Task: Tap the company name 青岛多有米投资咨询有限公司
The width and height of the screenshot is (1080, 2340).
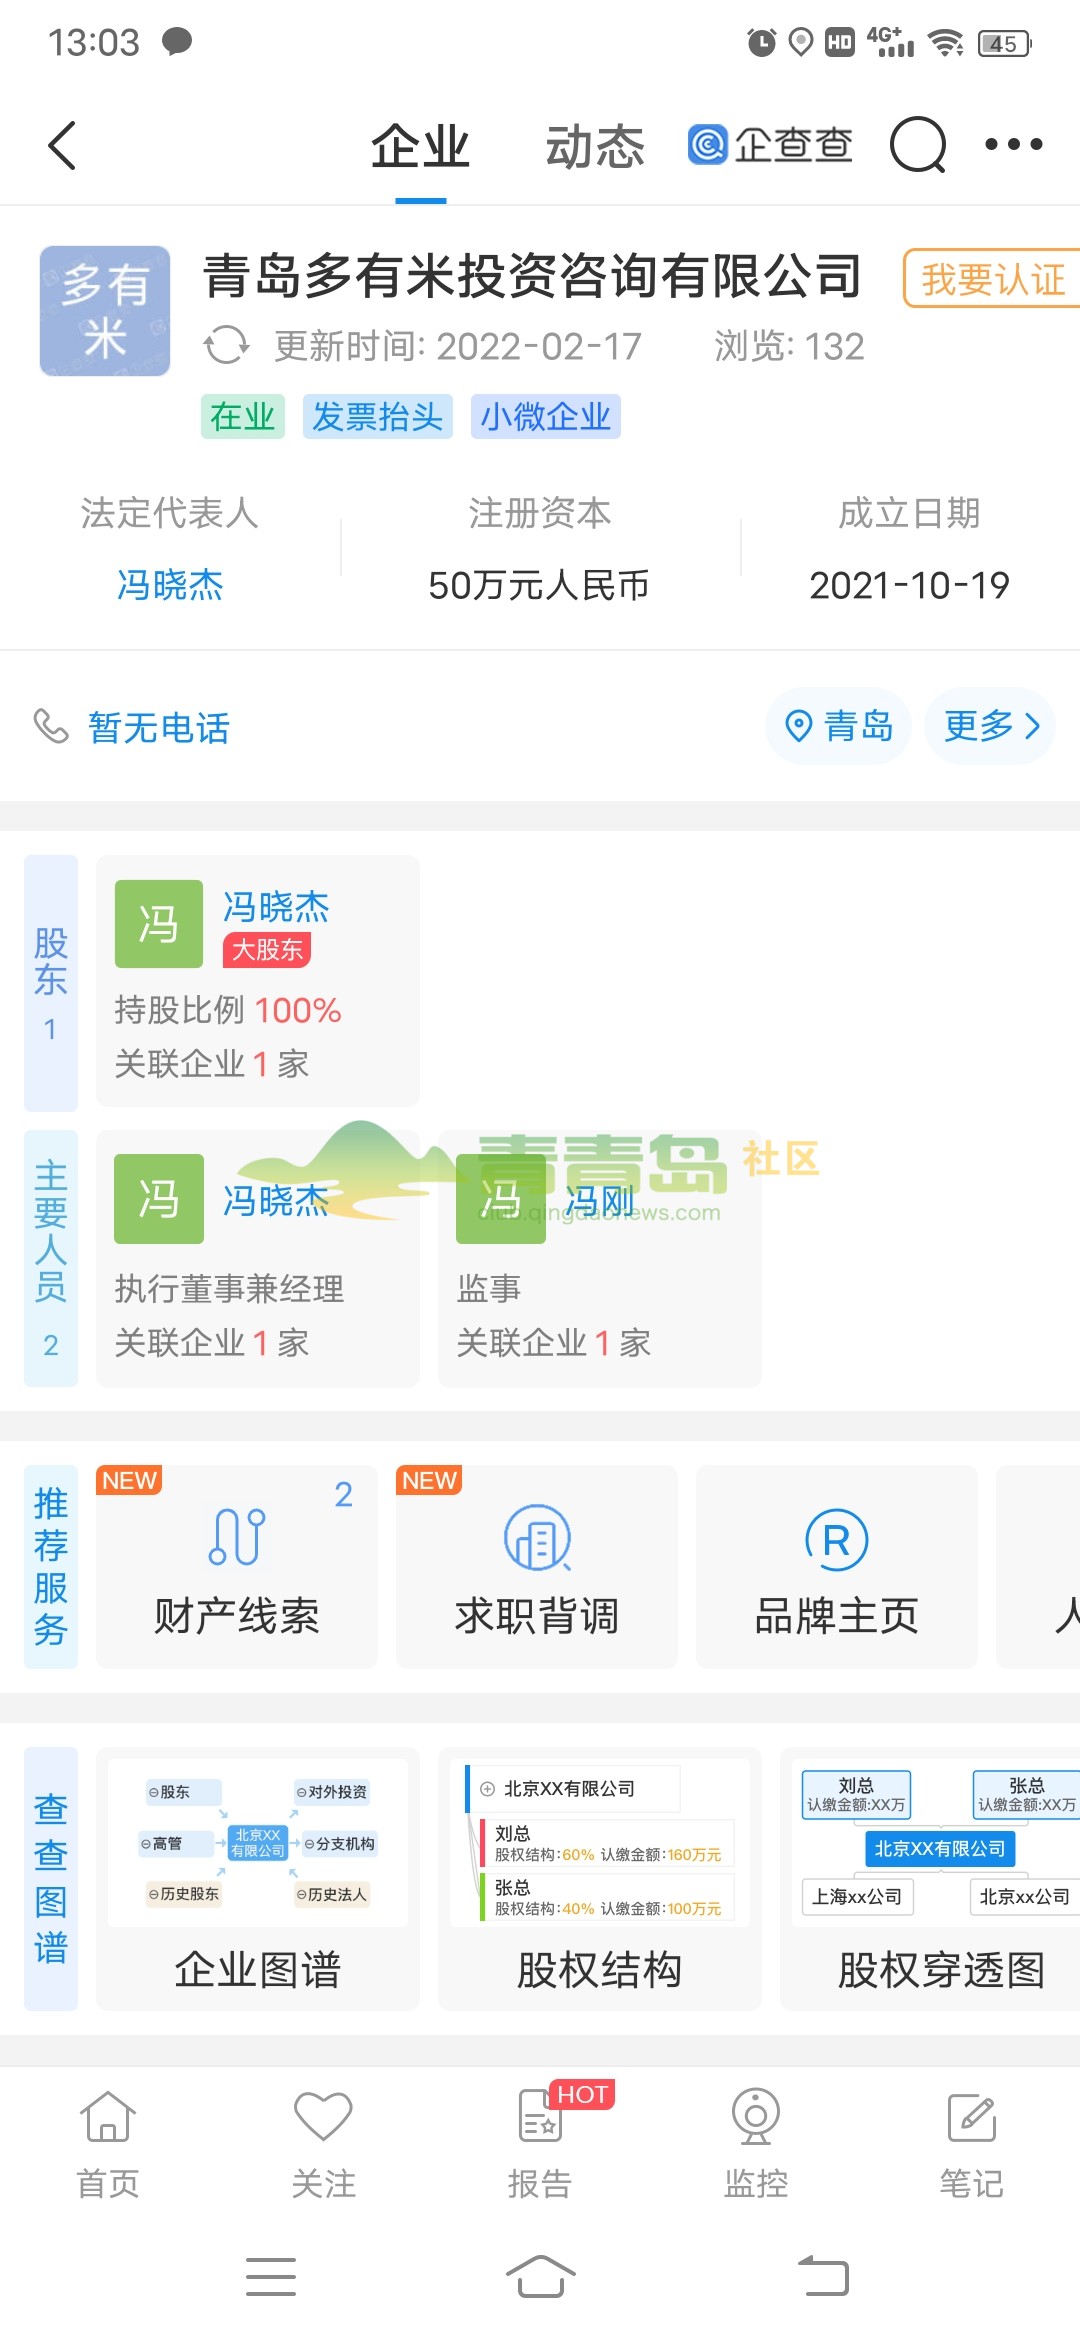Action: click(x=532, y=276)
